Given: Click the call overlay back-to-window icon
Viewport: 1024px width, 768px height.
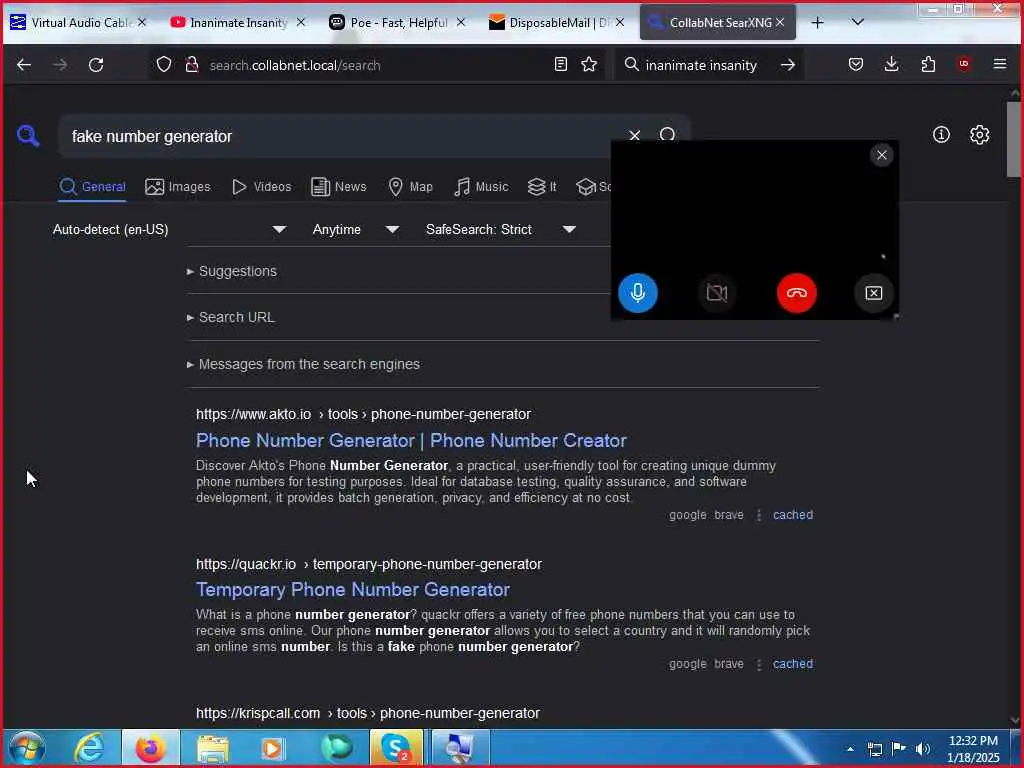Looking at the screenshot, I should 874,293.
